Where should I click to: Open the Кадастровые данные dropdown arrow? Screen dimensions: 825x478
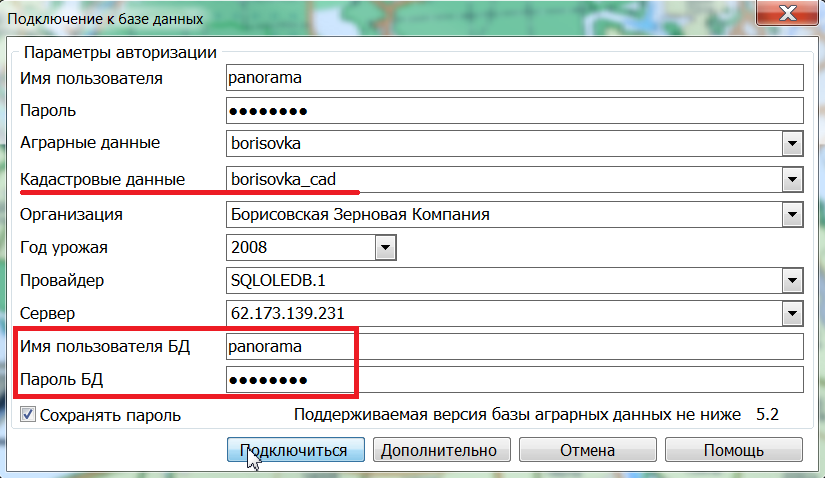[x=793, y=179]
